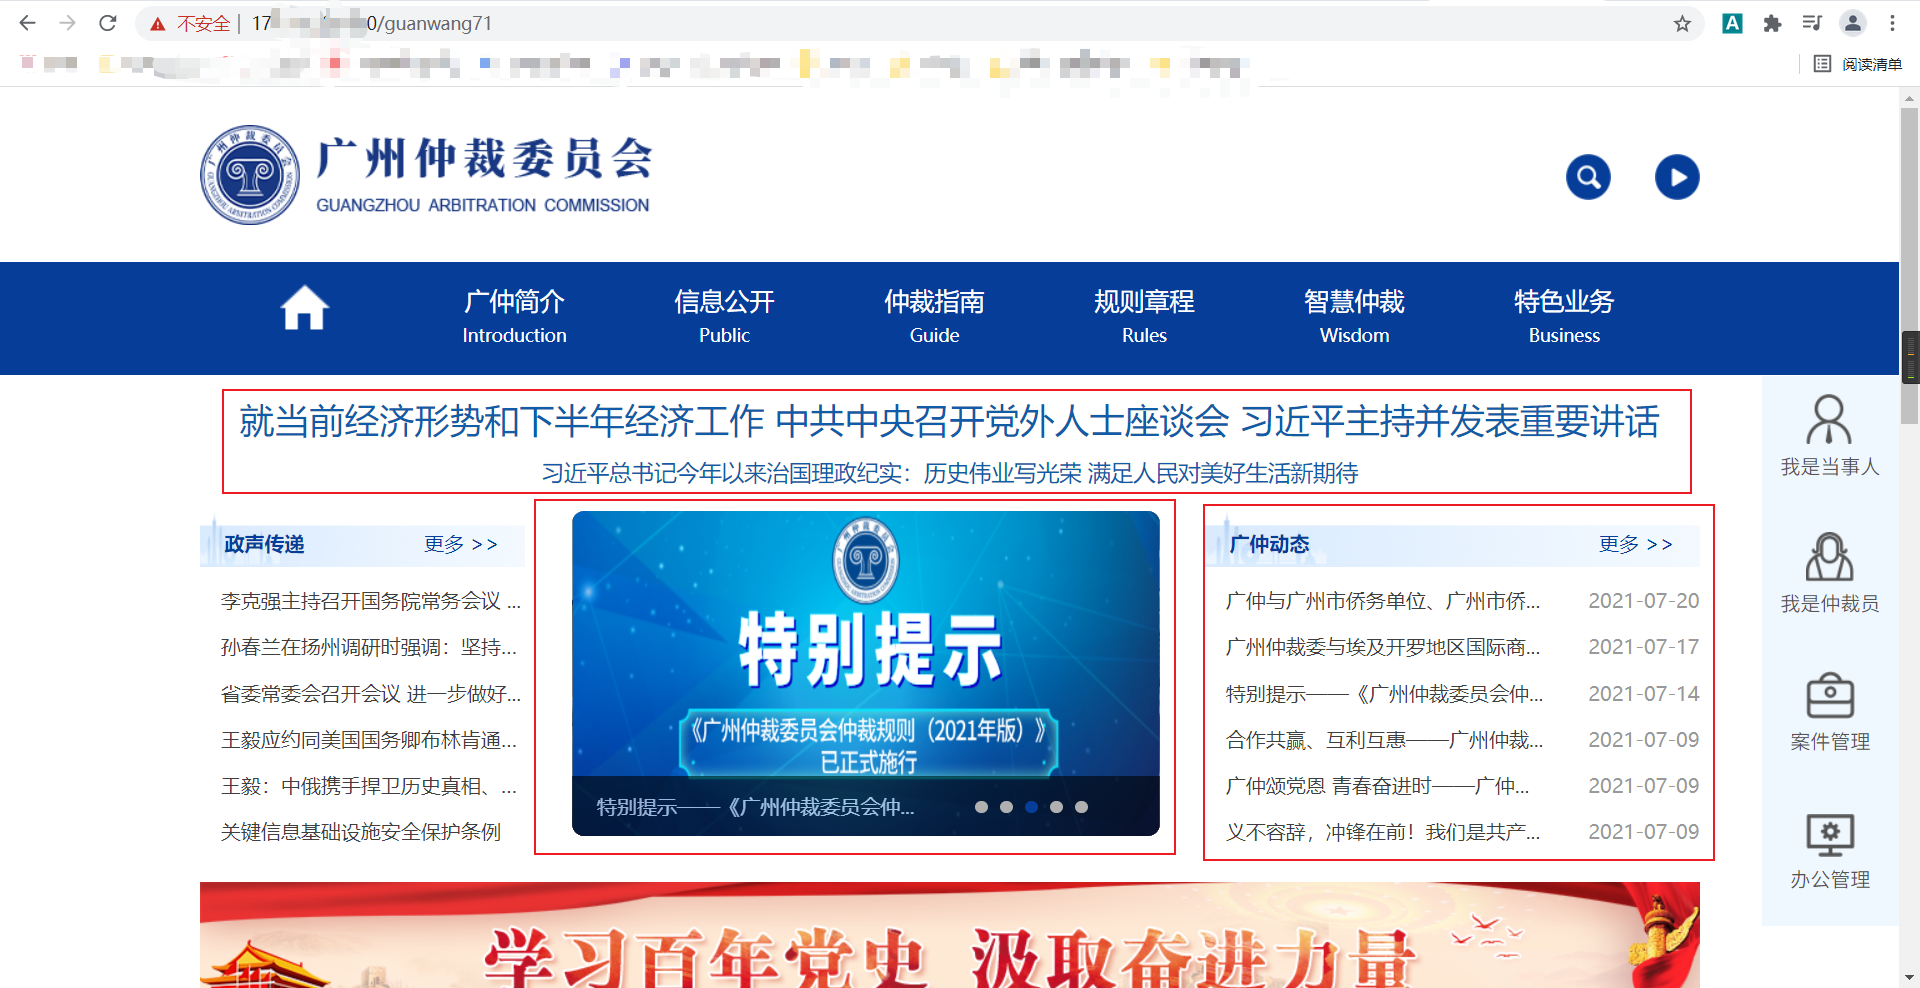This screenshot has height=988, width=1920.
Task: Open the browser profile avatar
Action: [x=1853, y=23]
